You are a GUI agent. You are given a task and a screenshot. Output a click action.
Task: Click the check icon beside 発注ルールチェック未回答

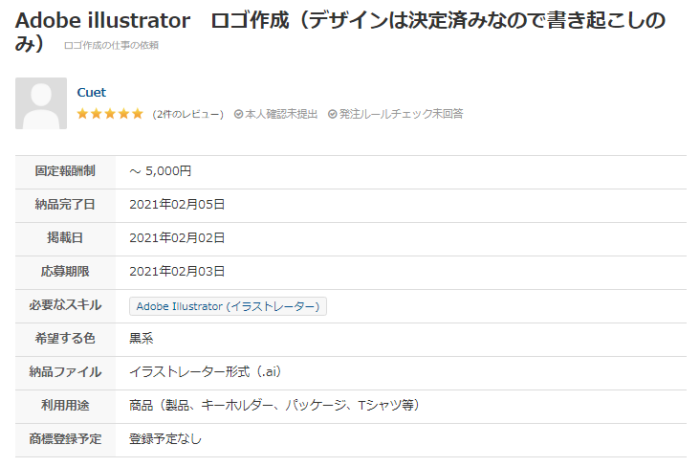pyautogui.click(x=332, y=114)
